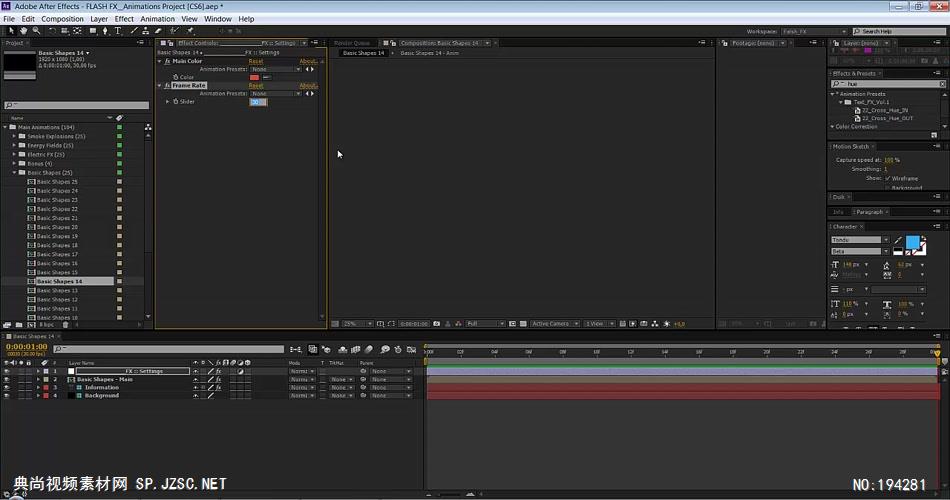Toggle the stopwatch for Color property

coord(176,77)
